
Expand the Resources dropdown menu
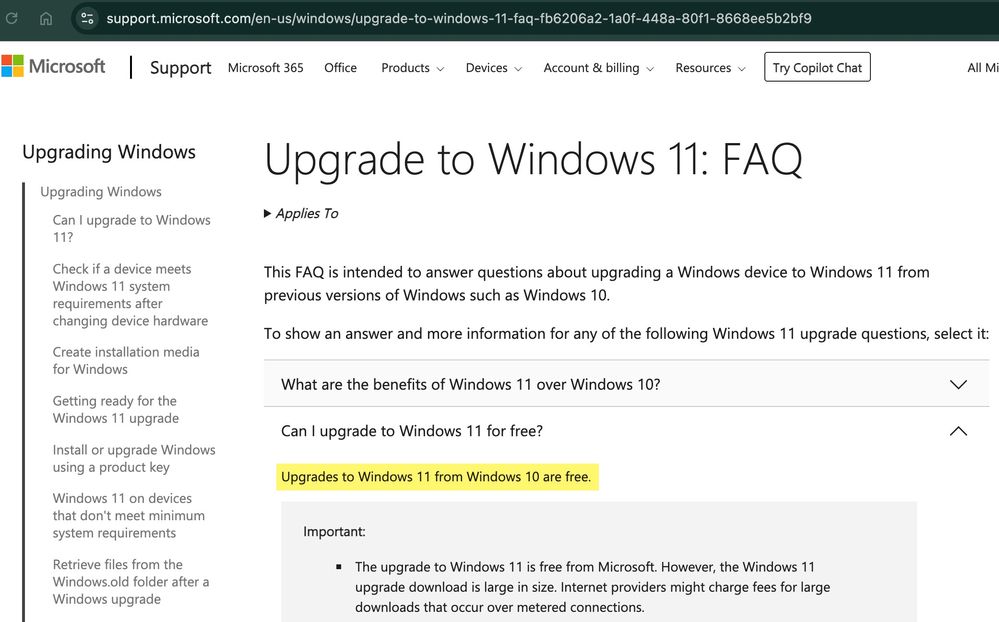[x=710, y=68]
